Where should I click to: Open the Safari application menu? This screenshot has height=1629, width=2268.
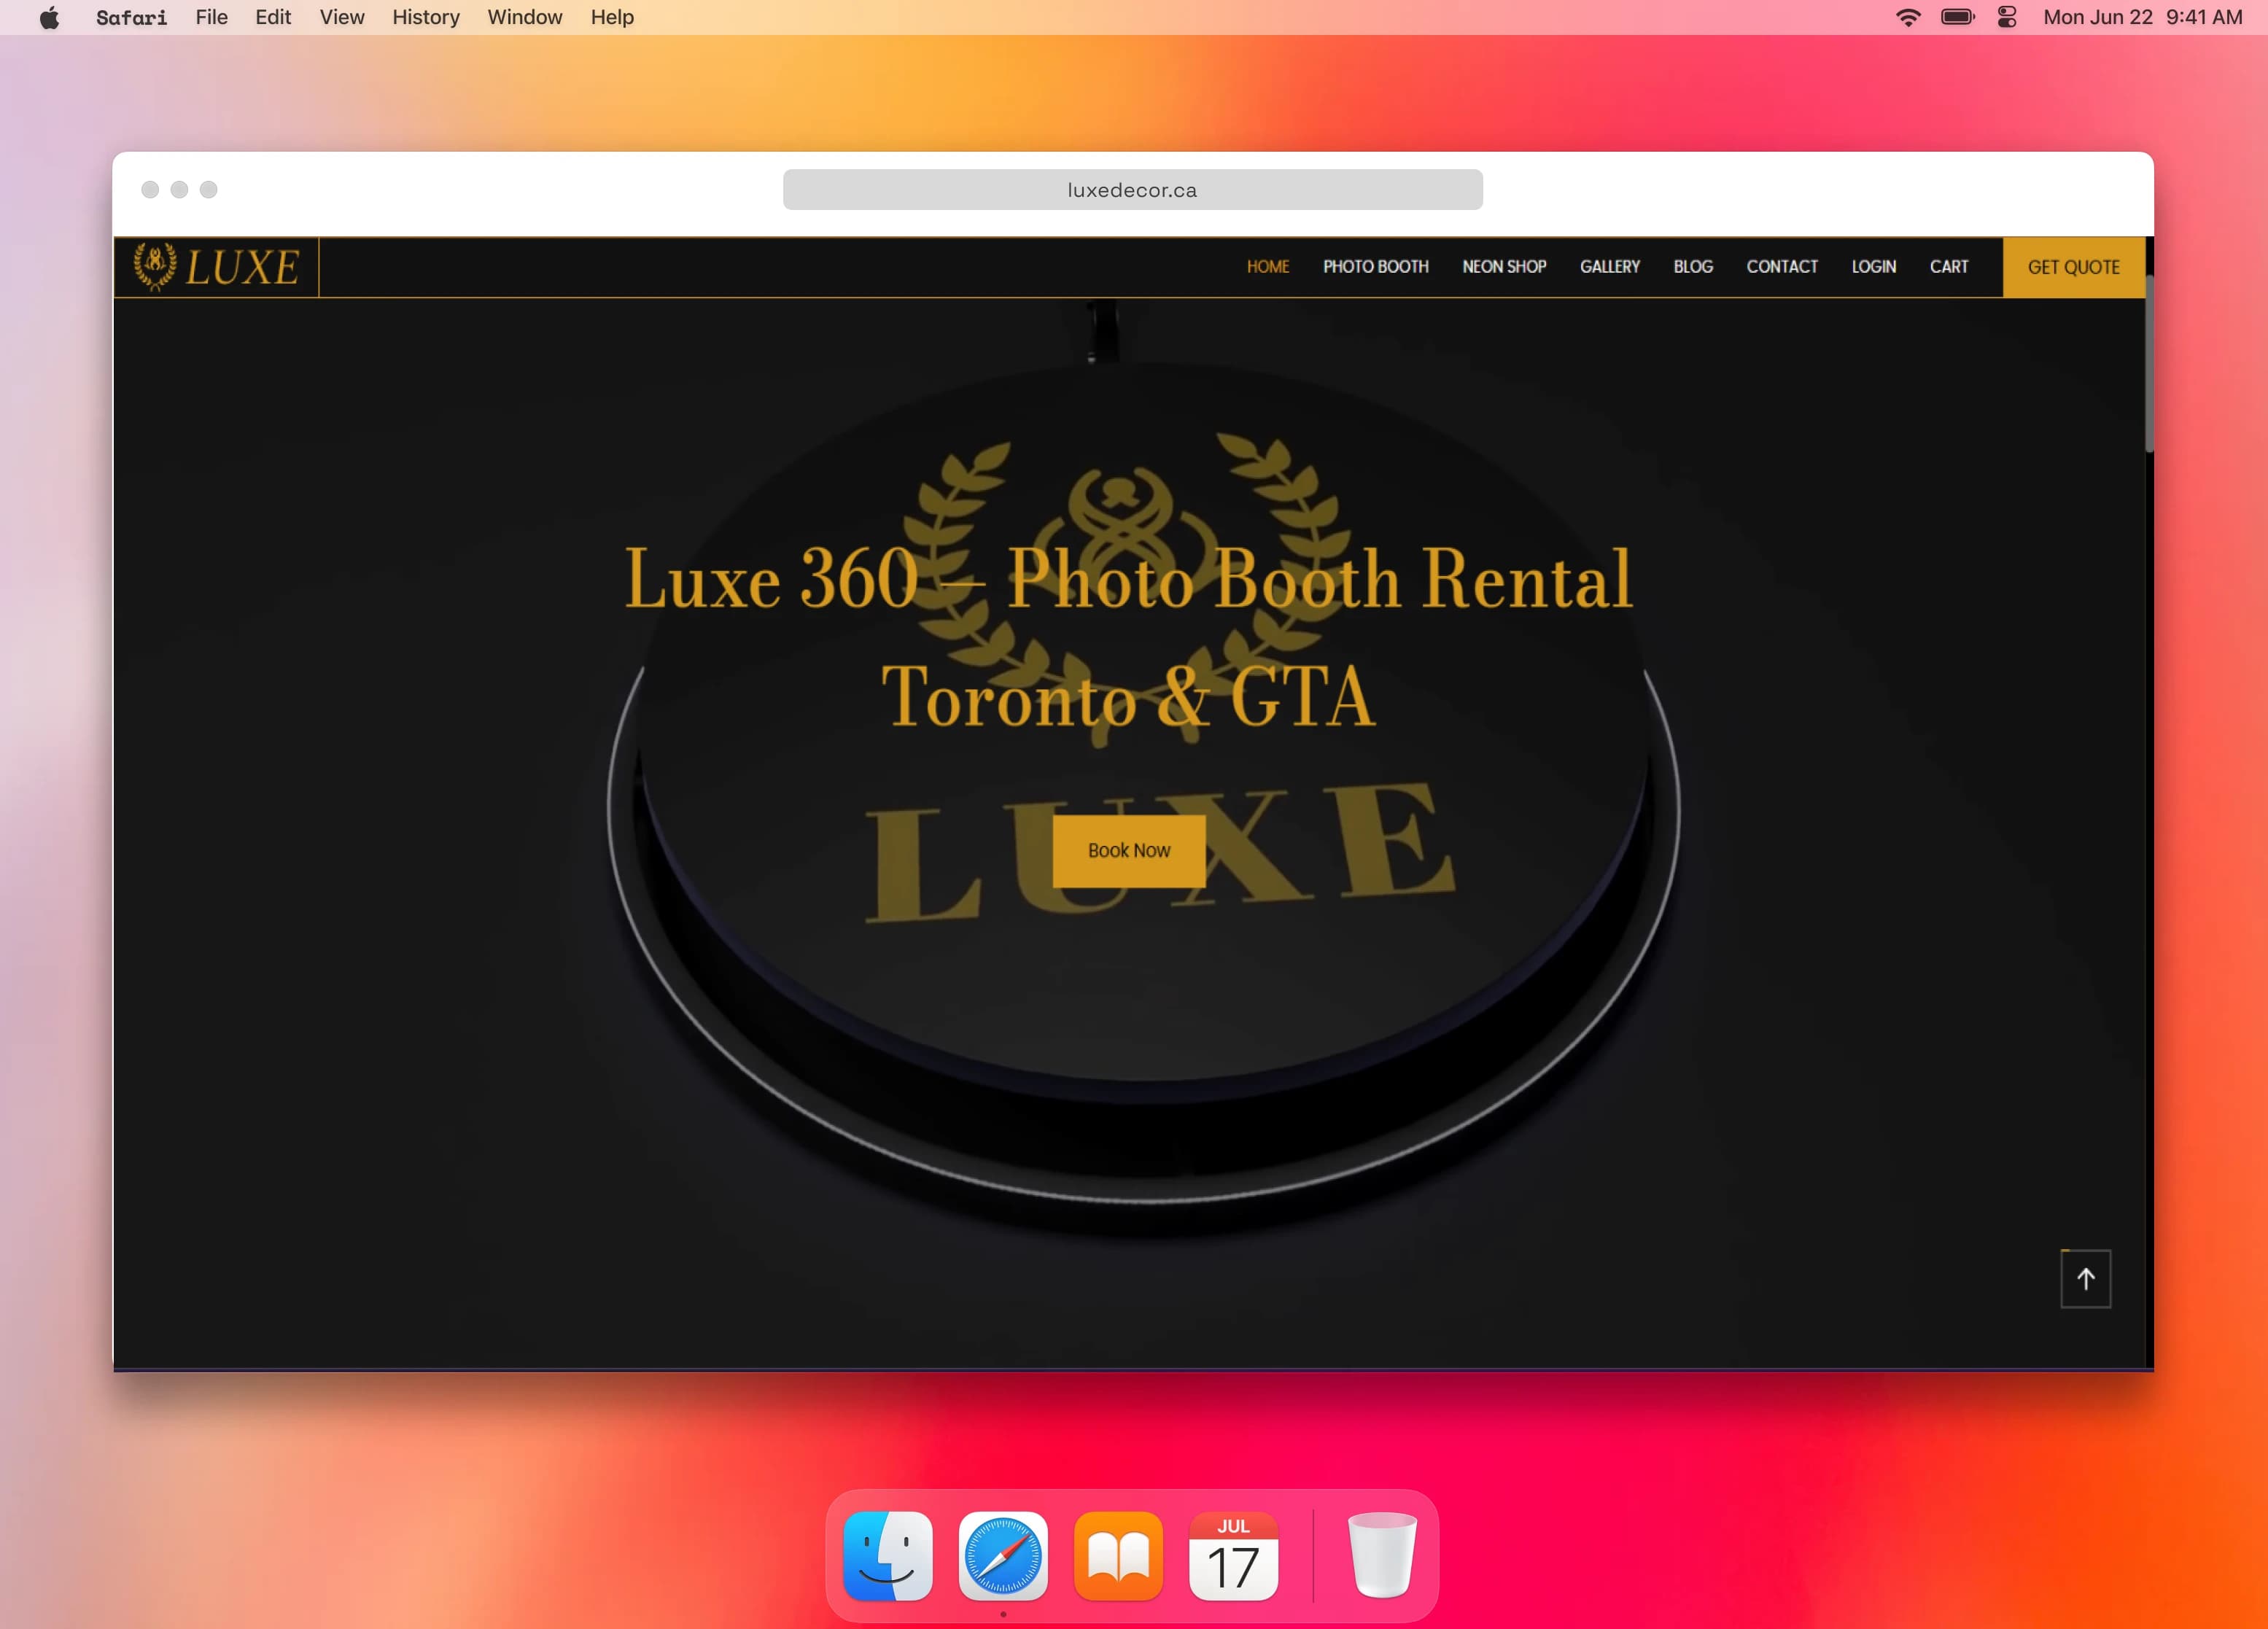(x=131, y=17)
